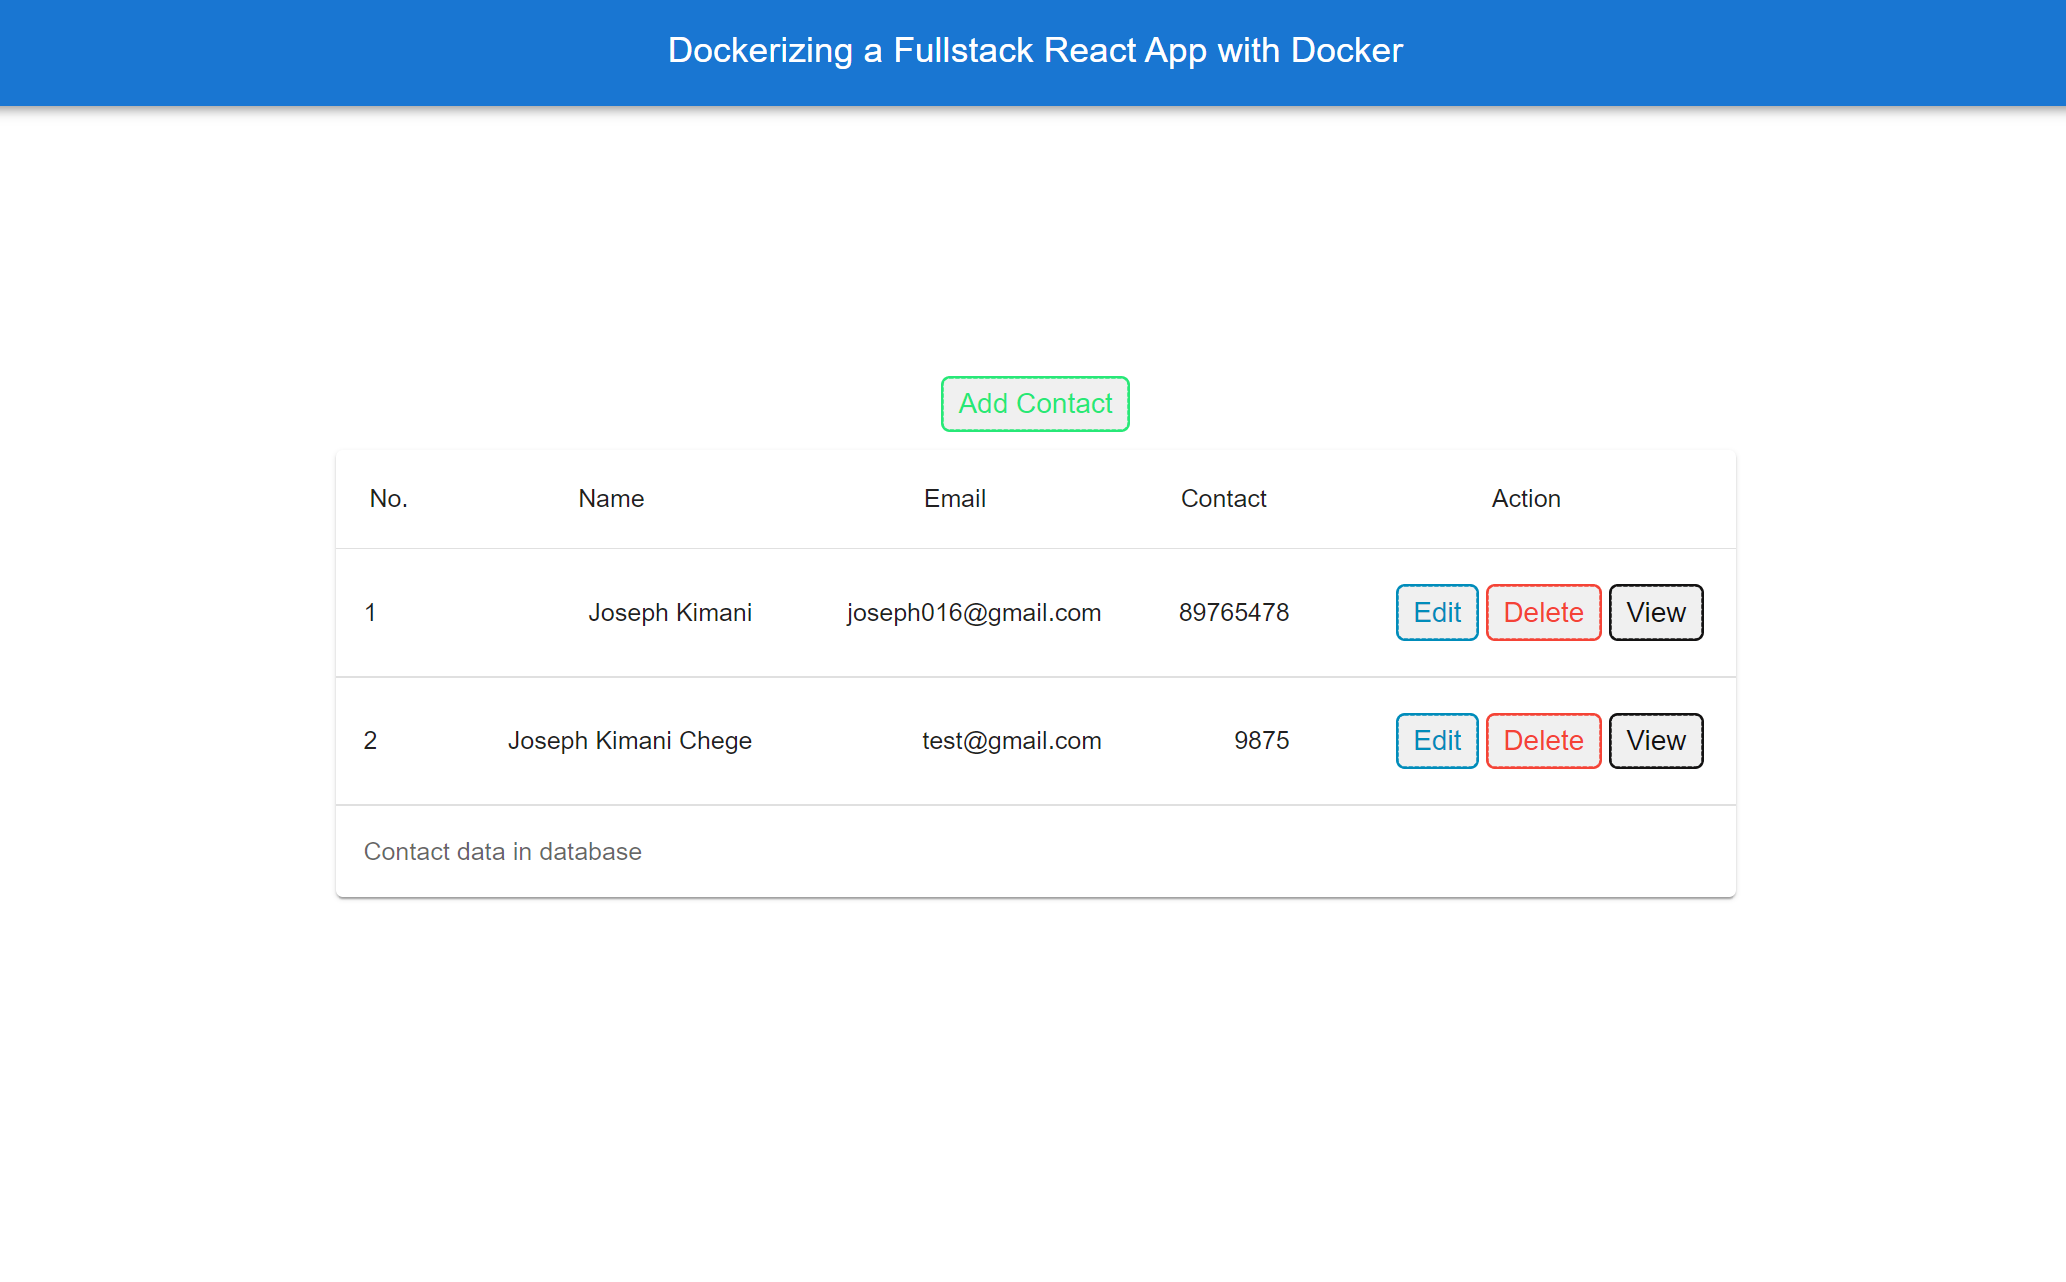This screenshot has width=2066, height=1282.
Task: Click the 'No.' column header
Action: 389,499
